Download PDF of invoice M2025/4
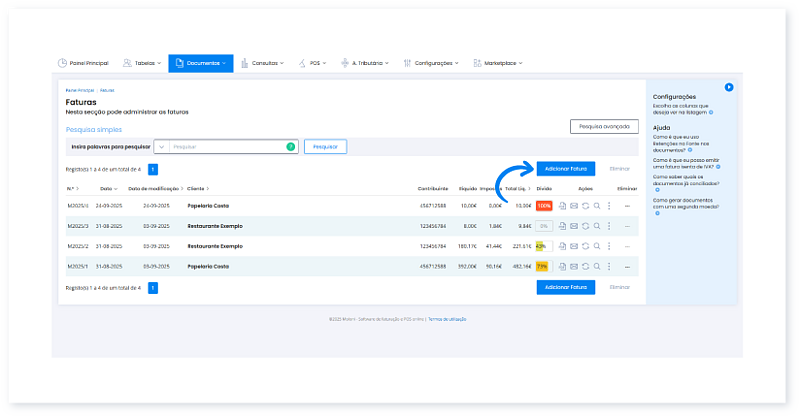800x417 pixels. click(562, 206)
